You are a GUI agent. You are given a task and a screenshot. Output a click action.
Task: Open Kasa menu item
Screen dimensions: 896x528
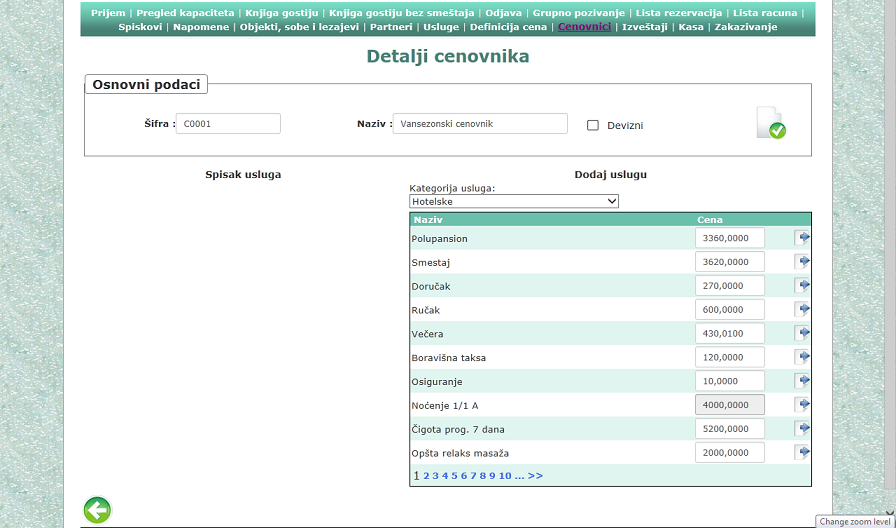click(x=691, y=27)
